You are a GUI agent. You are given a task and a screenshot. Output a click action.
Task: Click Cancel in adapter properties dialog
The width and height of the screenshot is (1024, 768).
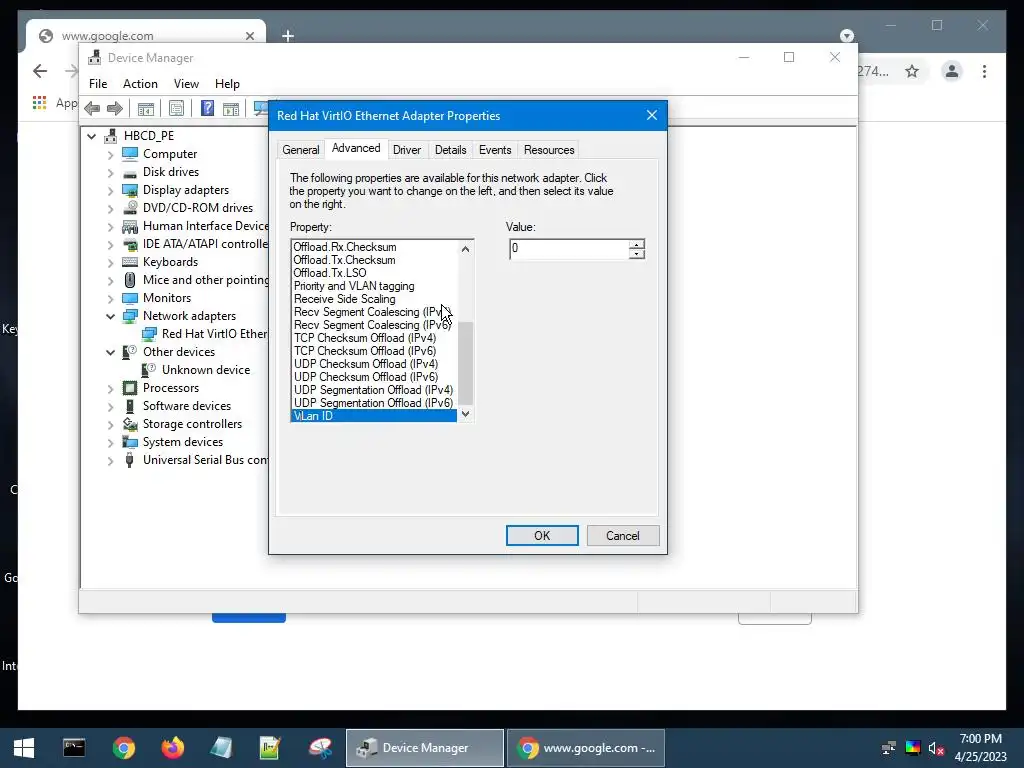[622, 536]
